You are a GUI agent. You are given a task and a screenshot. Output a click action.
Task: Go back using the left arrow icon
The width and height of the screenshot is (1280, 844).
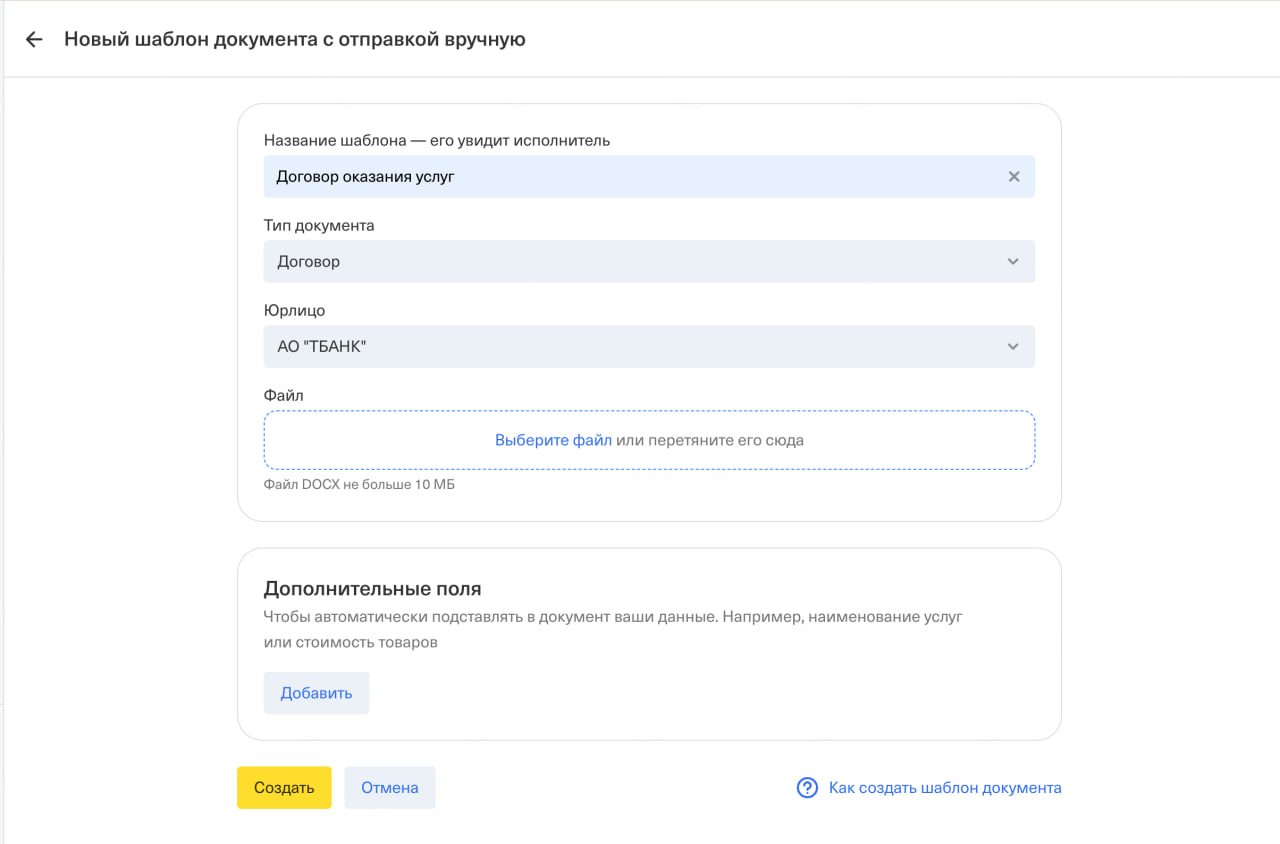(x=34, y=40)
